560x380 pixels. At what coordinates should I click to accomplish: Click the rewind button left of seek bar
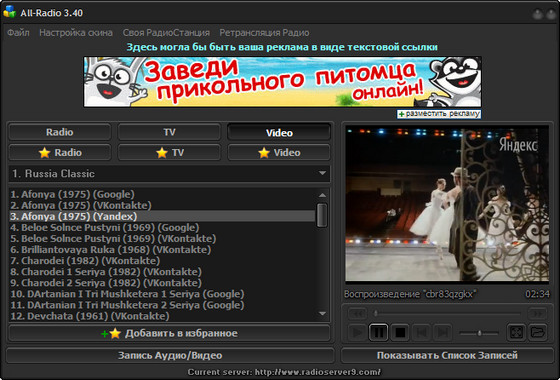coord(358,314)
